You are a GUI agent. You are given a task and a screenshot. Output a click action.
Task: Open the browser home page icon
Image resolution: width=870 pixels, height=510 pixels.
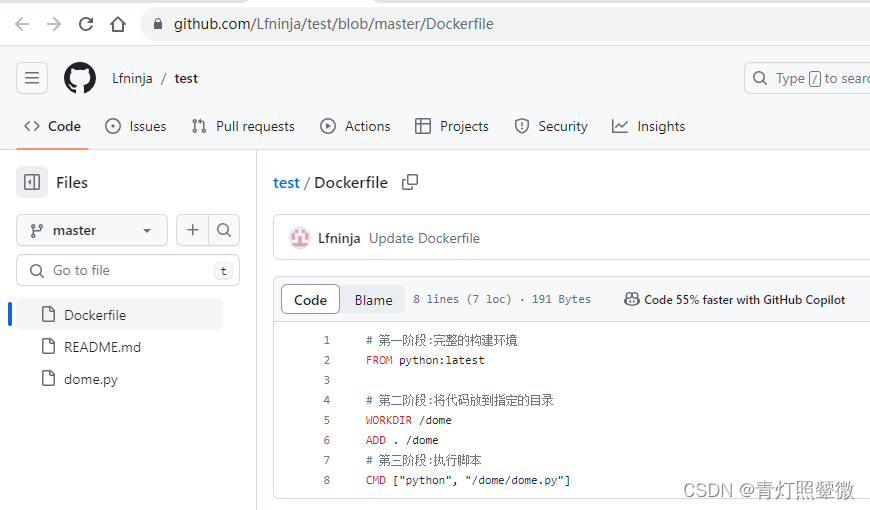(118, 24)
